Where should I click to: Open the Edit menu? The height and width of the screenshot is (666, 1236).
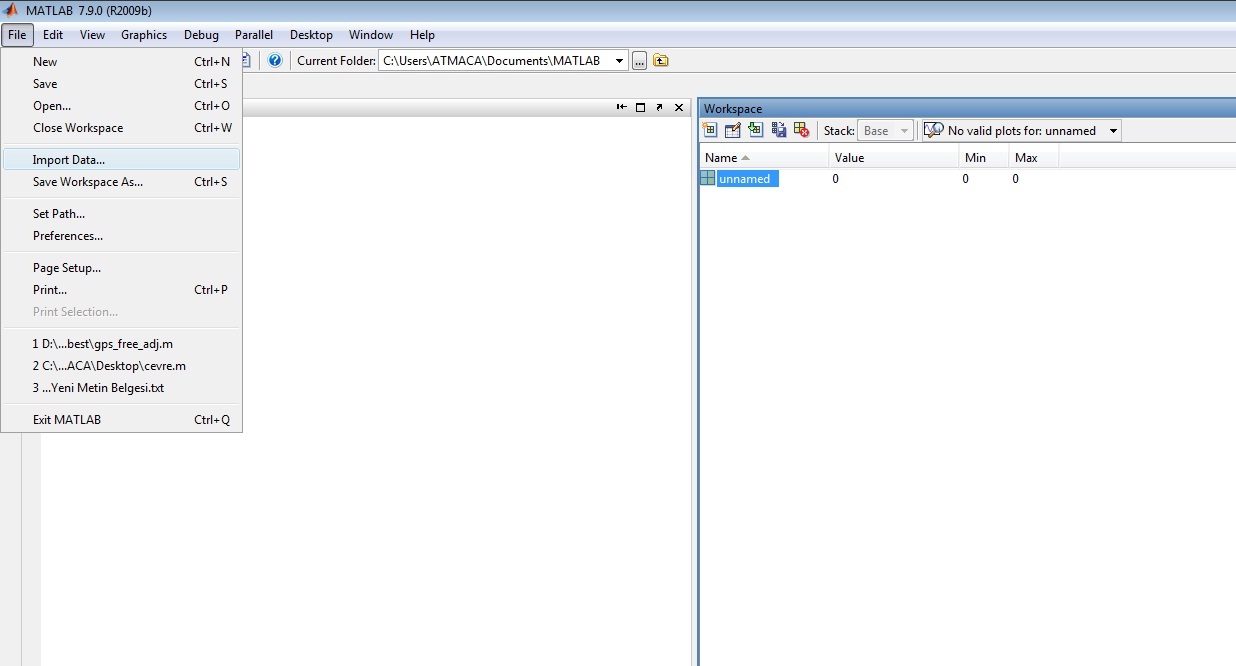pyautogui.click(x=53, y=35)
